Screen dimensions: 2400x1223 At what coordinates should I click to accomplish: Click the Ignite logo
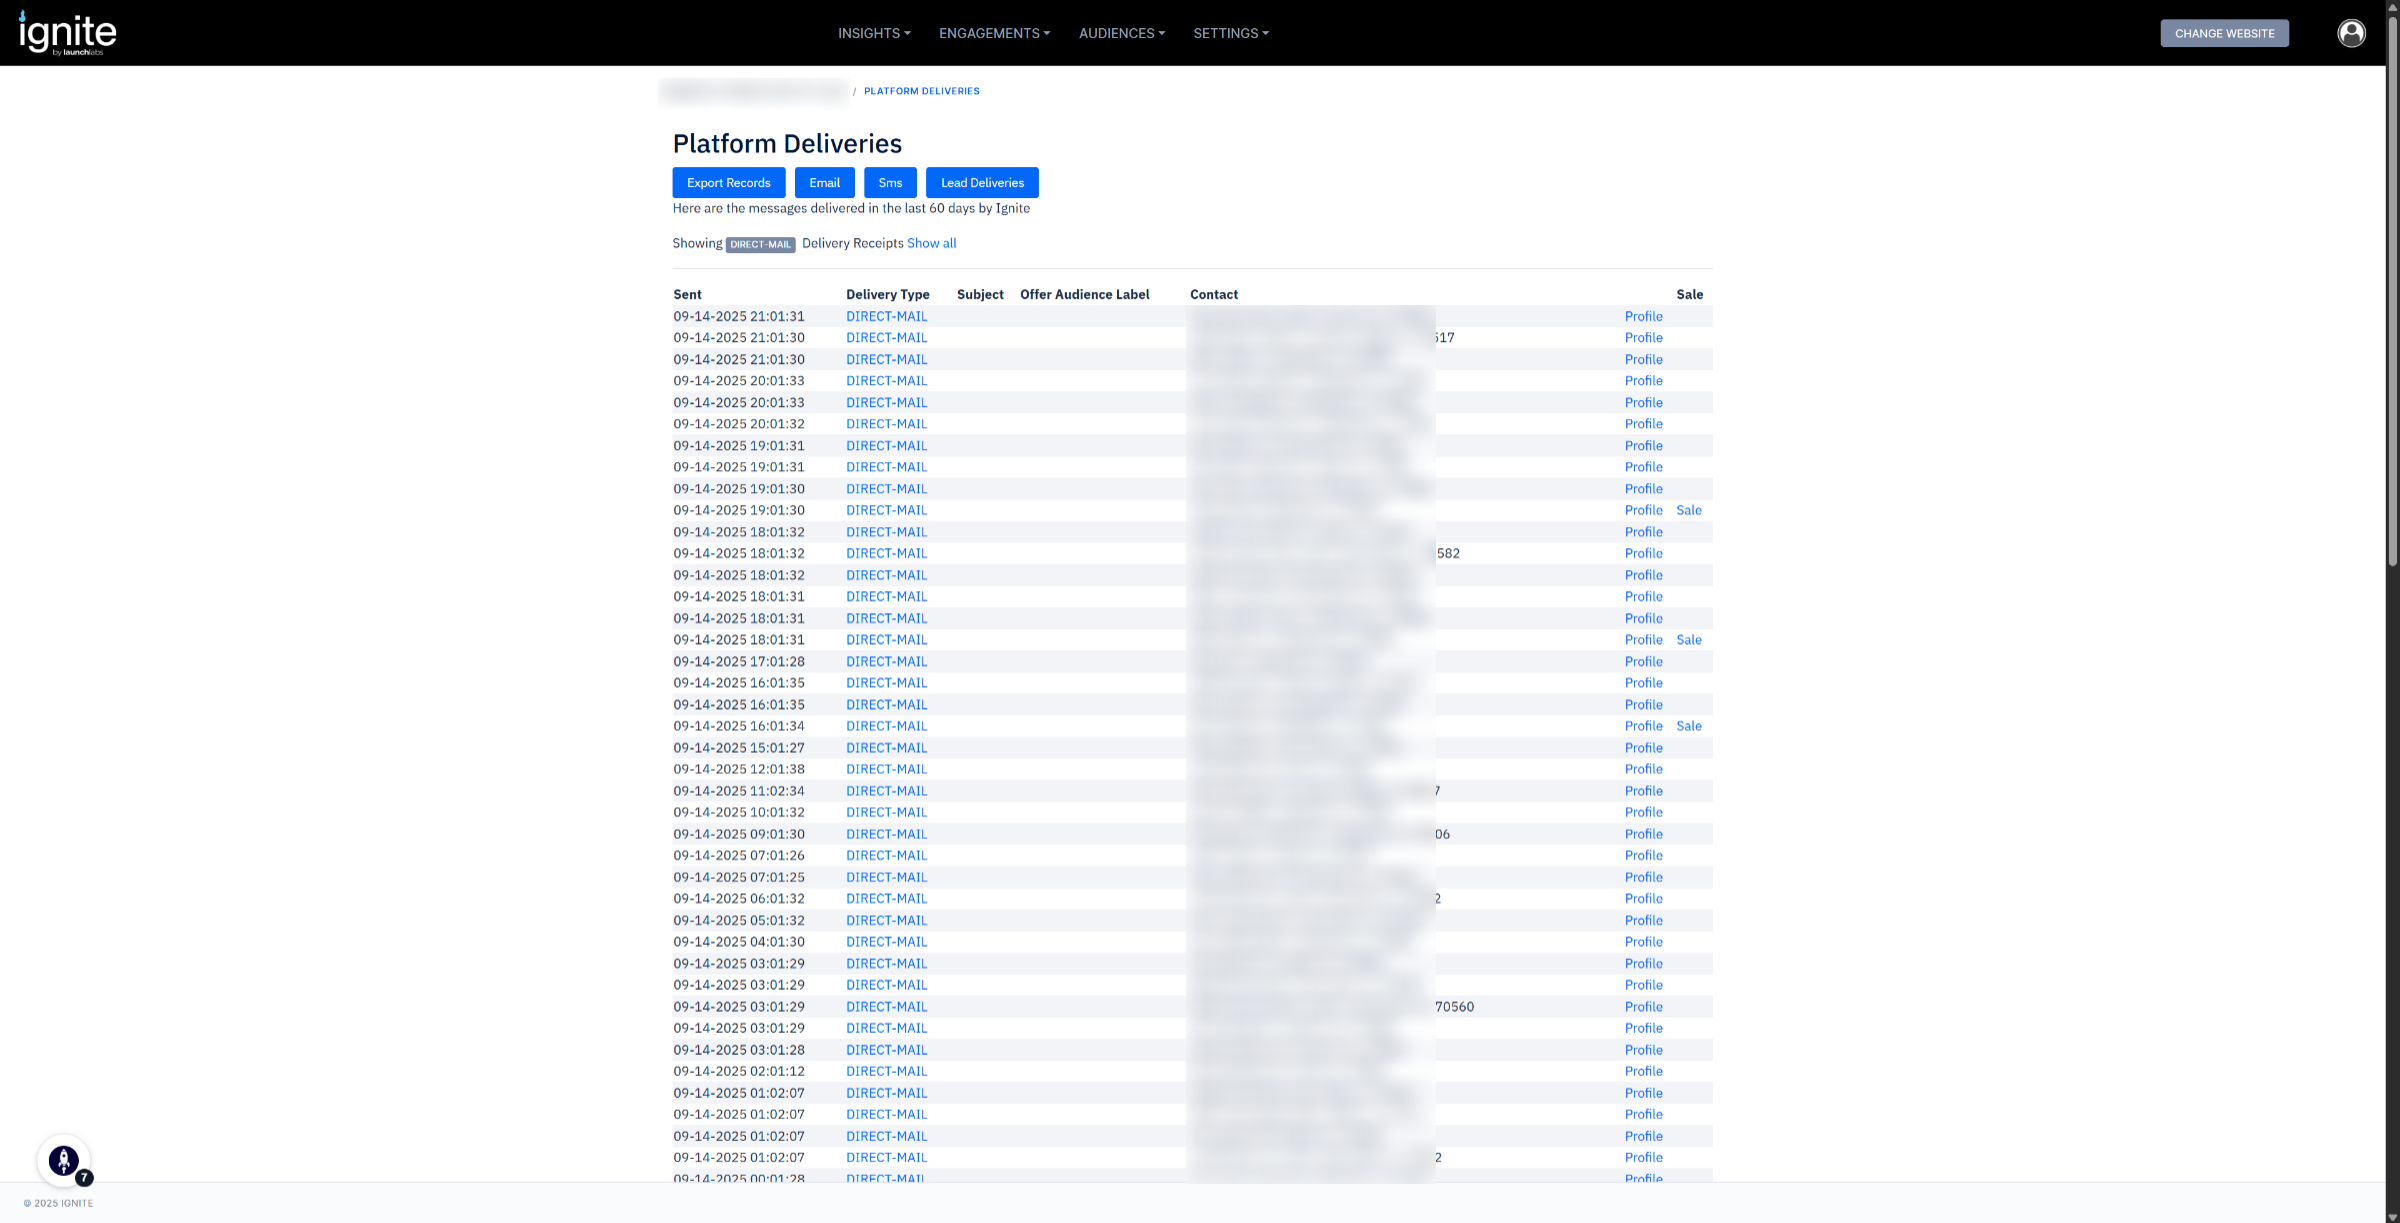pos(66,32)
